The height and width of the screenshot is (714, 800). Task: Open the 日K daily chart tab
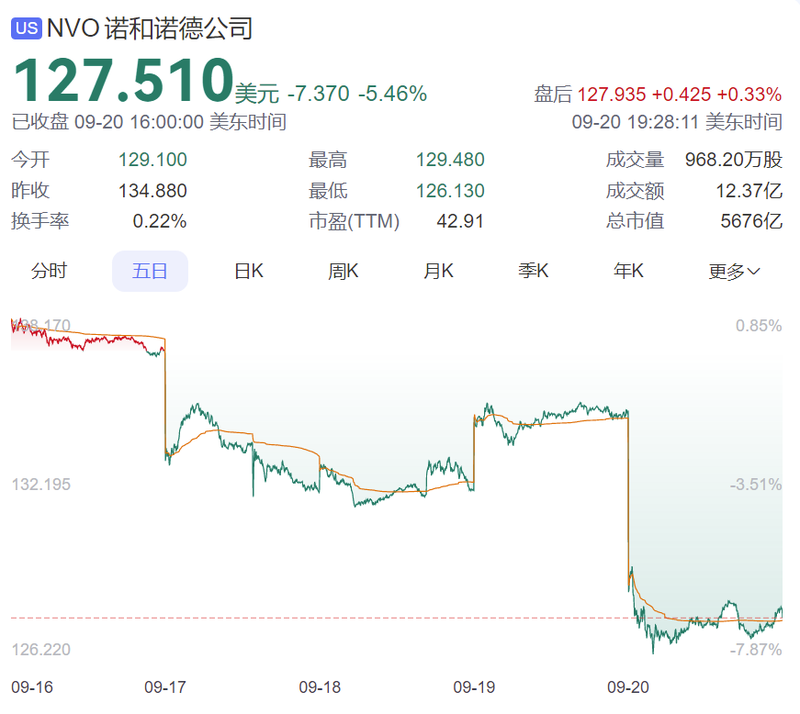[248, 271]
